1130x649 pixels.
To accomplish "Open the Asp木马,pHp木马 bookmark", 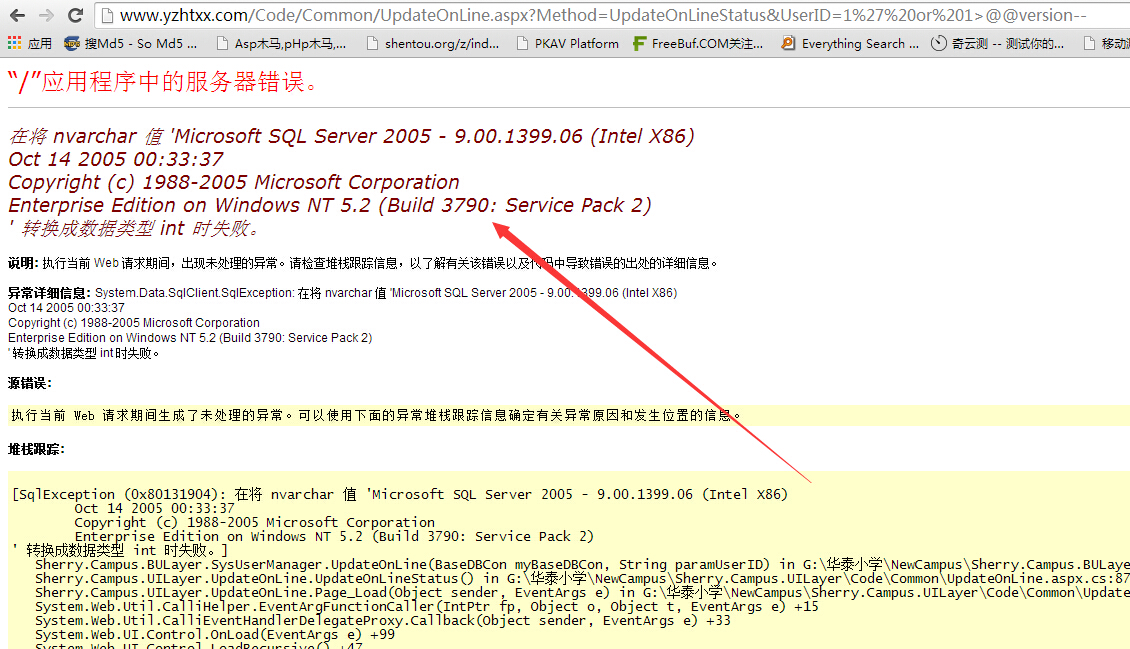I will tap(281, 44).
